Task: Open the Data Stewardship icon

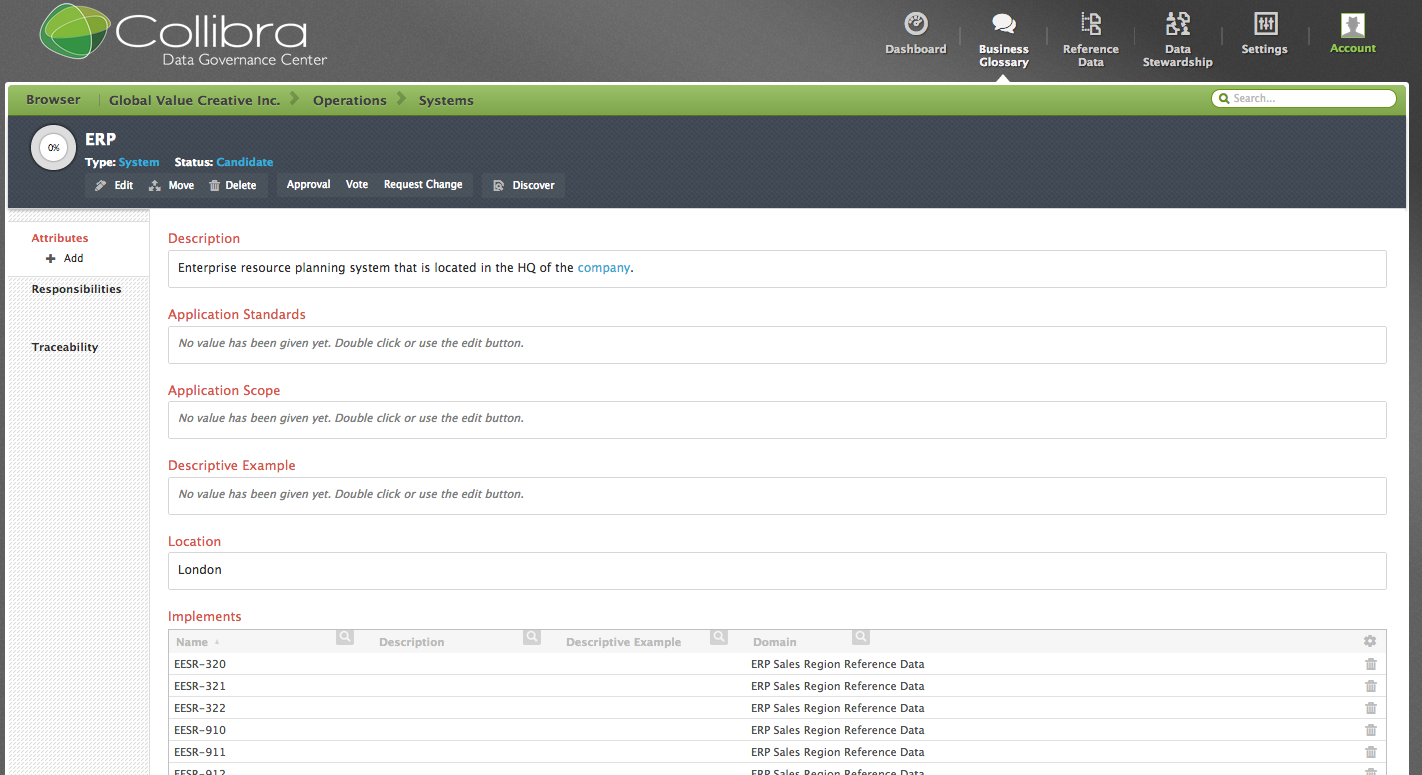Action: point(1178,23)
